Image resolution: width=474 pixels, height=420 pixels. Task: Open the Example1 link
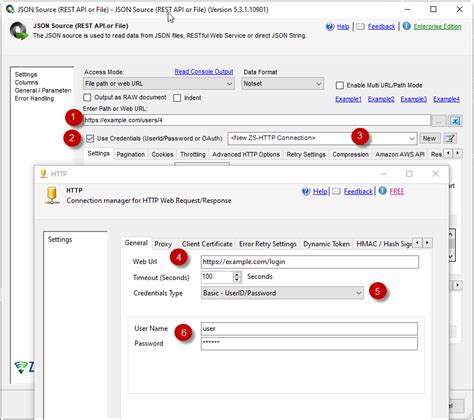(x=348, y=99)
